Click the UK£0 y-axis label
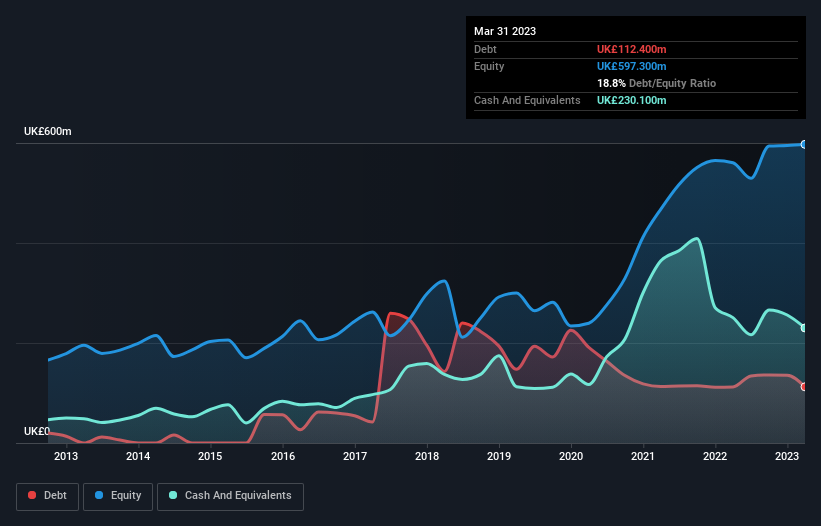 [x=37, y=431]
